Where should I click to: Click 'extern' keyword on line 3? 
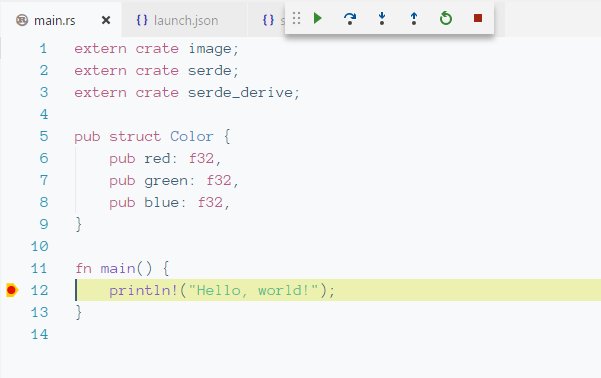(x=100, y=92)
